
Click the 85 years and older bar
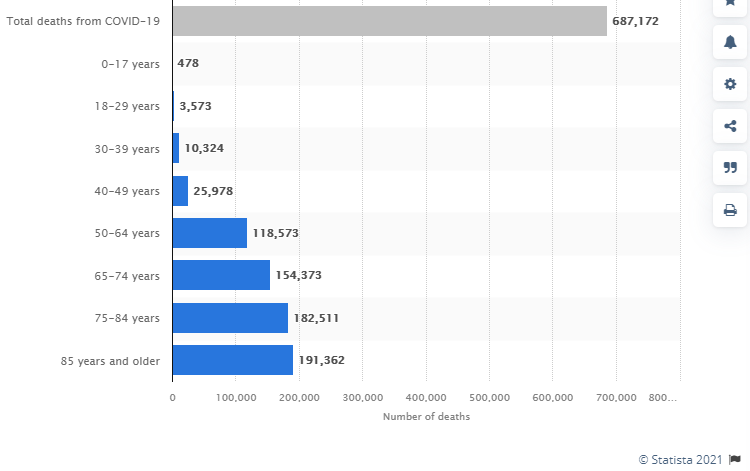click(x=233, y=360)
